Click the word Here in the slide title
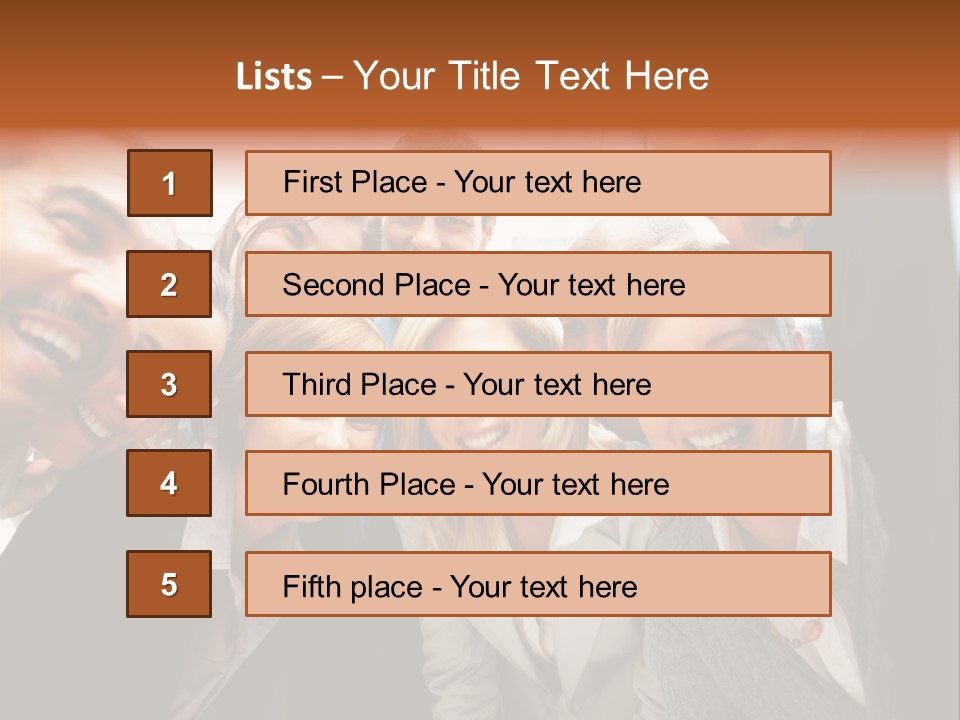This screenshot has width=960, height=720. click(666, 77)
